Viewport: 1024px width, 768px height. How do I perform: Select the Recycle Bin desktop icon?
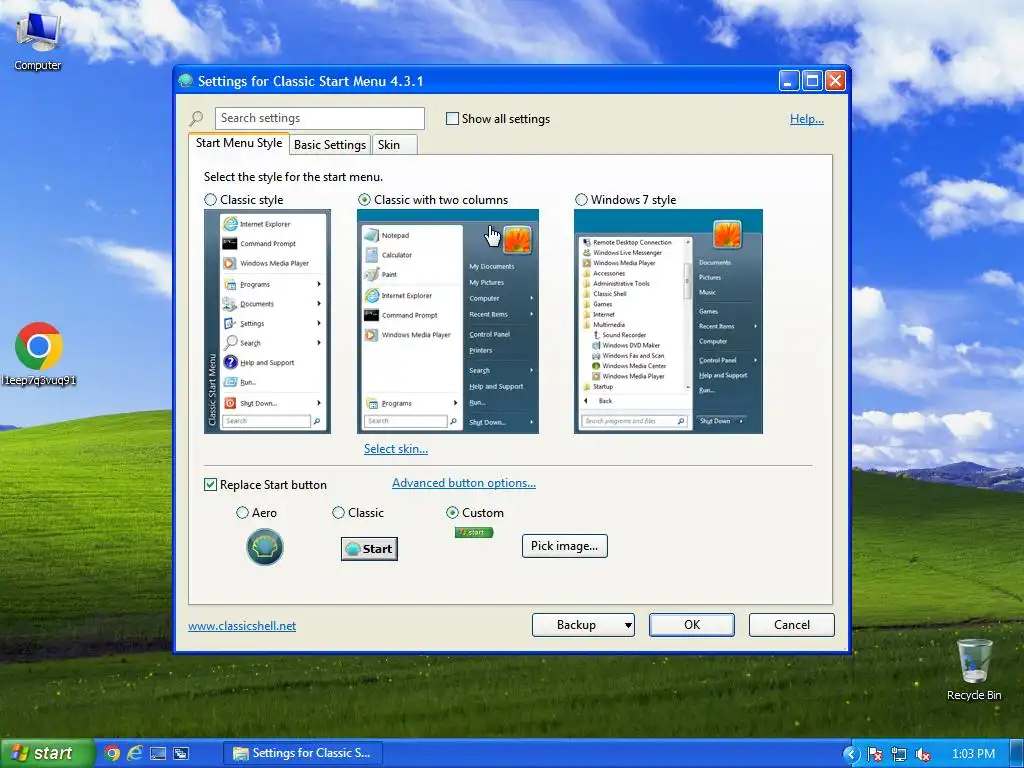pyautogui.click(x=974, y=669)
